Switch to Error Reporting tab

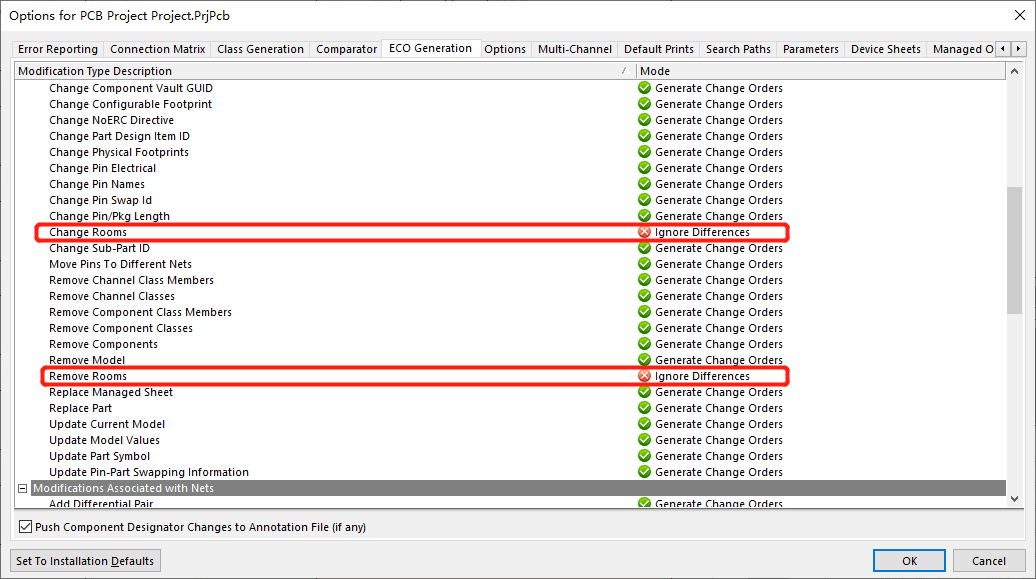pyautogui.click(x=57, y=49)
